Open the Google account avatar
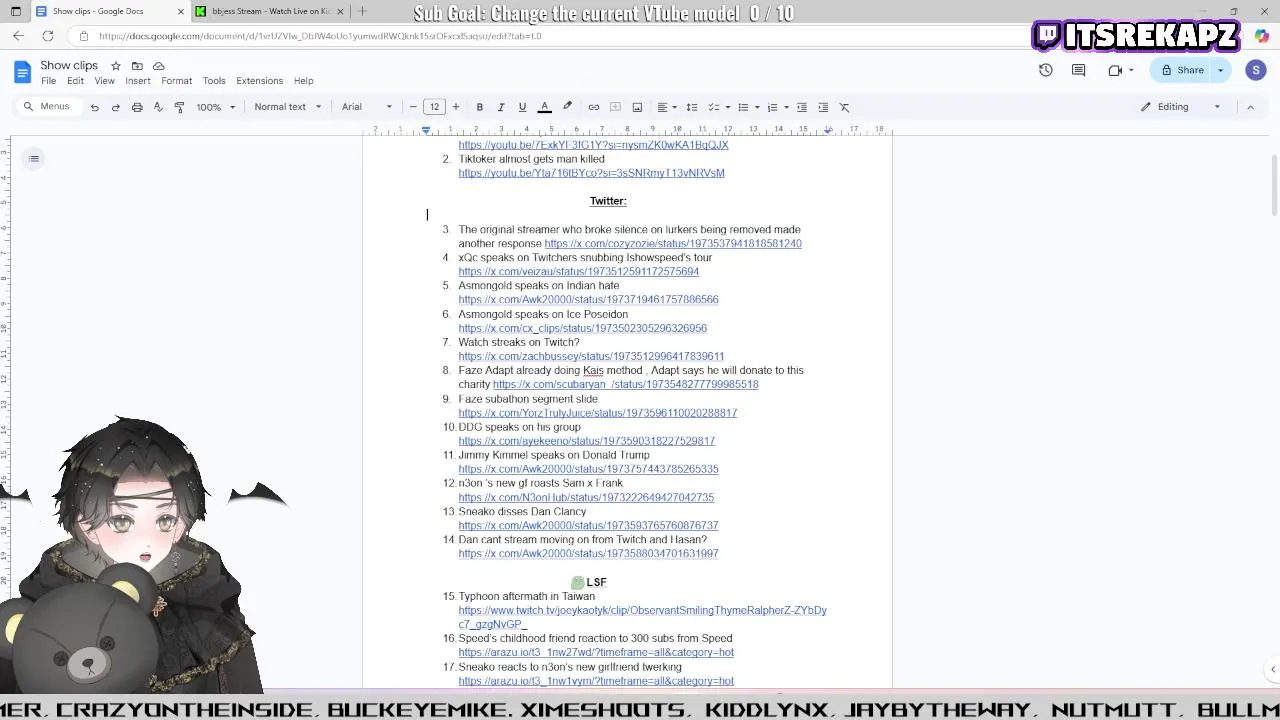 coord(1256,70)
